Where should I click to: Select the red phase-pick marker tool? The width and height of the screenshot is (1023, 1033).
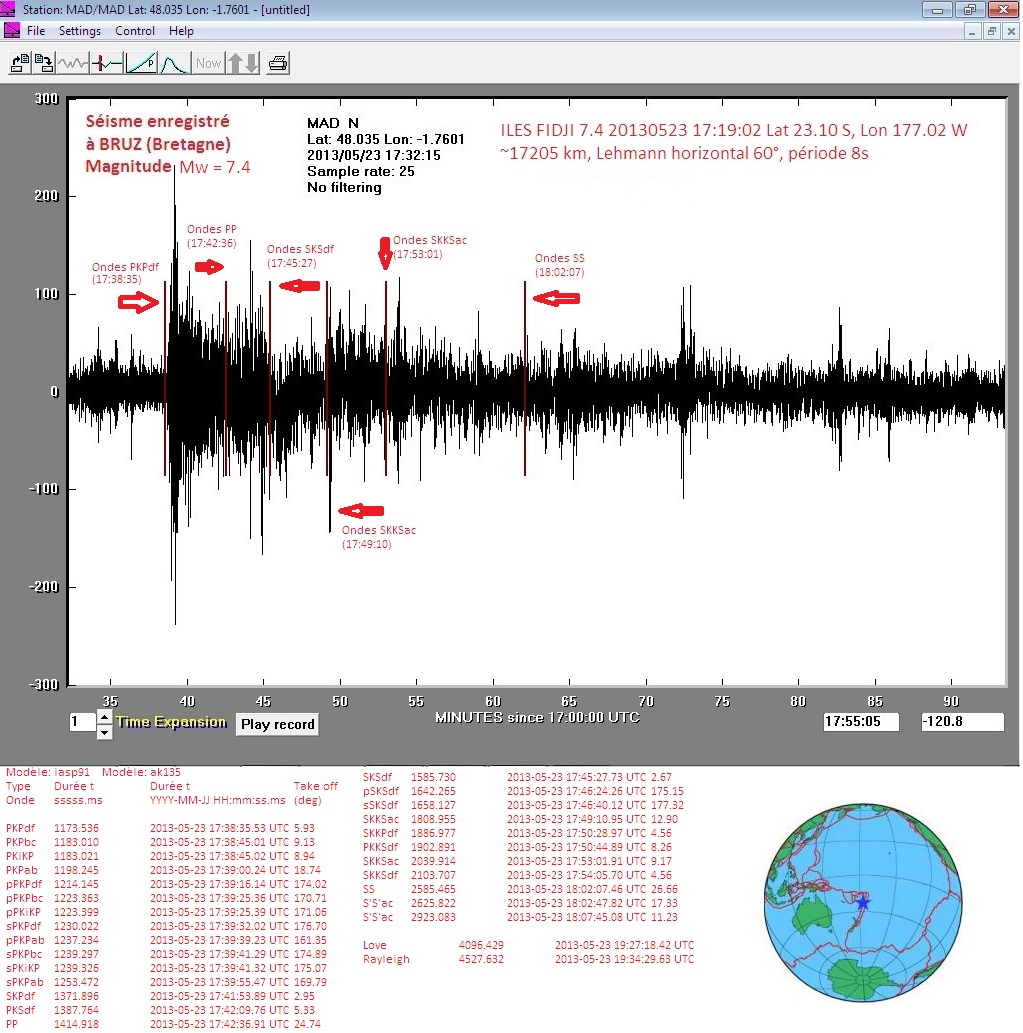pyautogui.click(x=107, y=63)
